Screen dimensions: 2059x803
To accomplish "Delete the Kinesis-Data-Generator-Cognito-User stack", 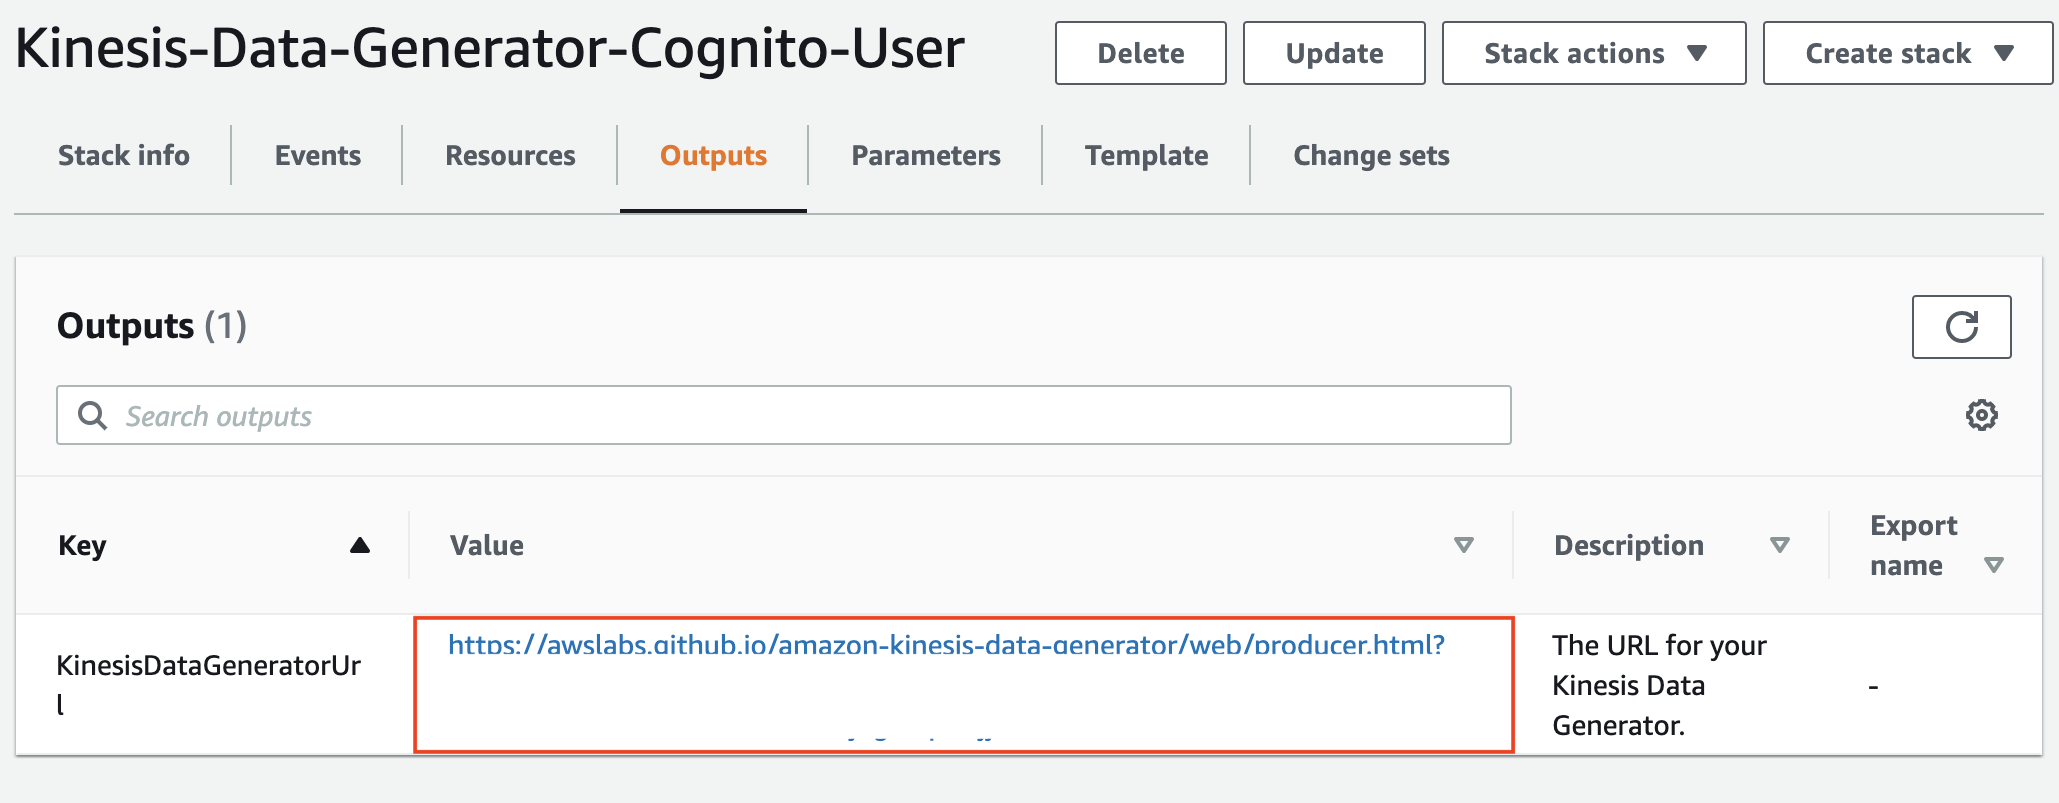I will click(x=1141, y=53).
